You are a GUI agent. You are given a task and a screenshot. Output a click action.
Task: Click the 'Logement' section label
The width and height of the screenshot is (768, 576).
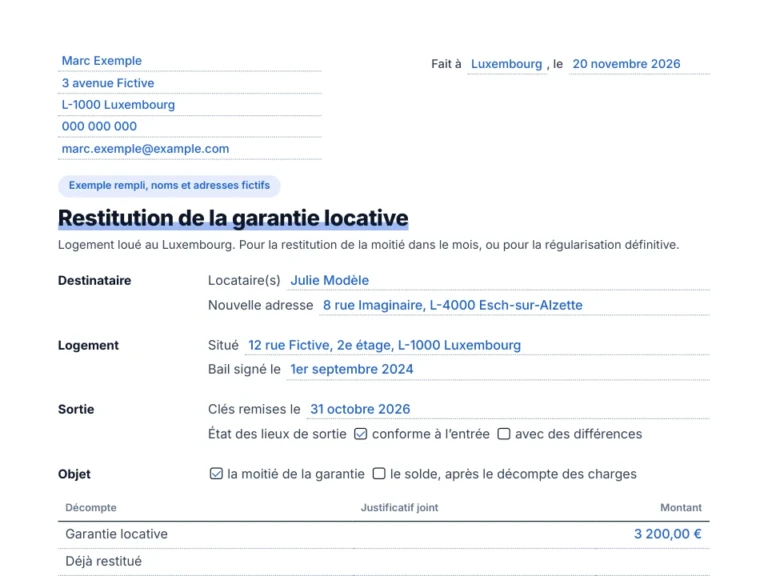click(88, 345)
